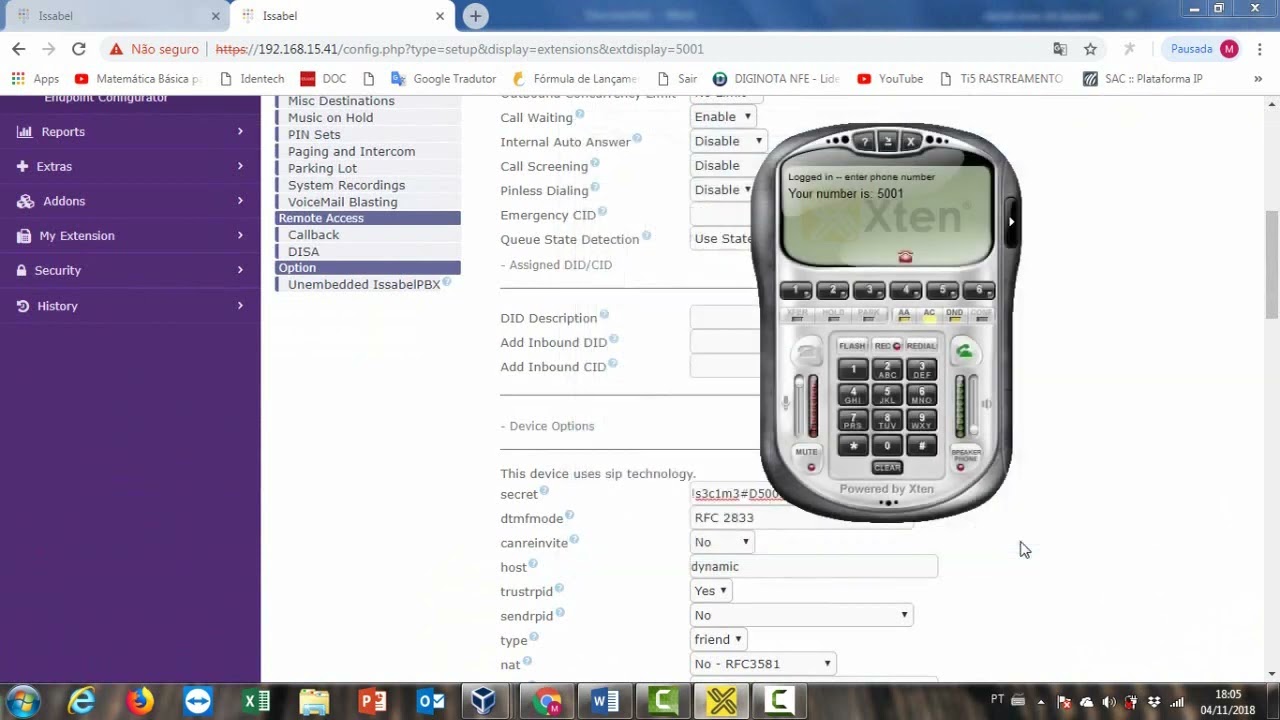
Task: Open the YouTube bookmark
Action: point(890,79)
